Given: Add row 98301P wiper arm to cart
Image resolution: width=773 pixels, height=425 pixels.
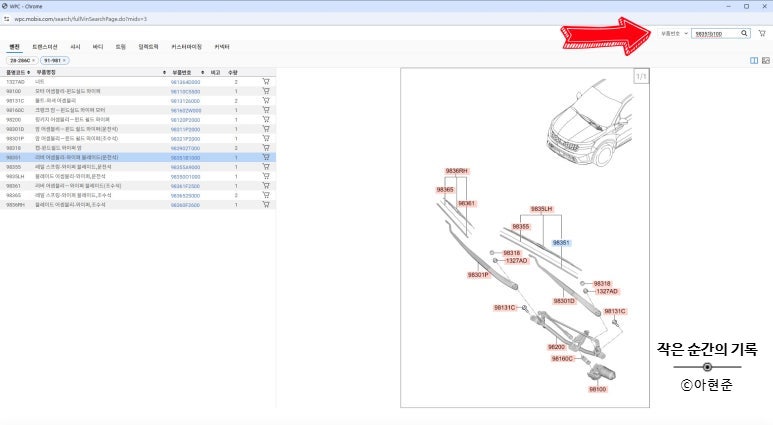Looking at the screenshot, I should coord(266,139).
